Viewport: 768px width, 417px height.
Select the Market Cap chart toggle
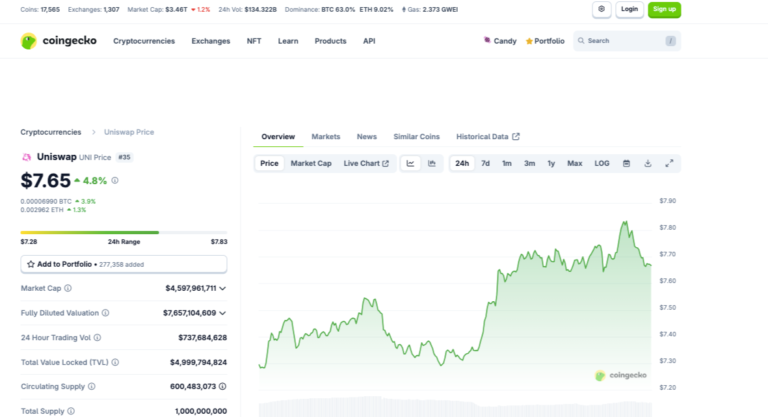(311, 163)
